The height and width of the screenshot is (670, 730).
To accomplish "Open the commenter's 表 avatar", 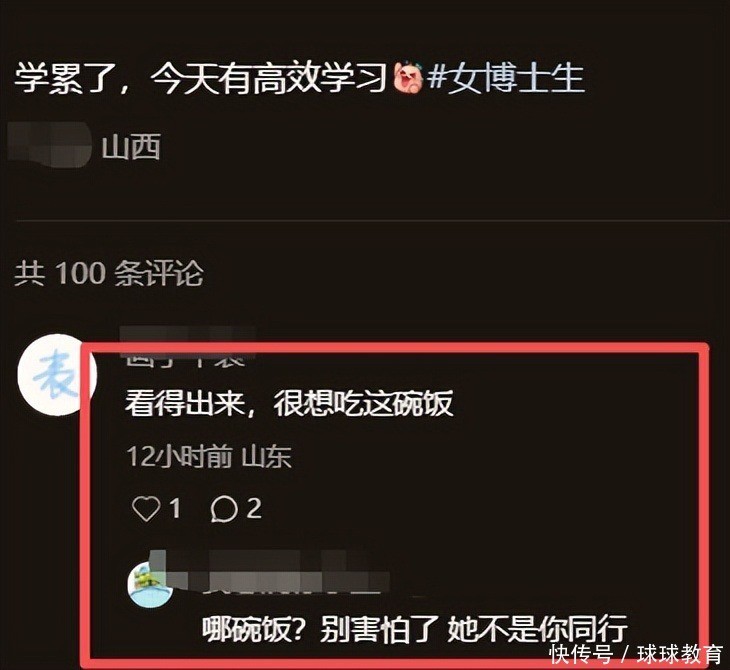I will click(x=56, y=374).
